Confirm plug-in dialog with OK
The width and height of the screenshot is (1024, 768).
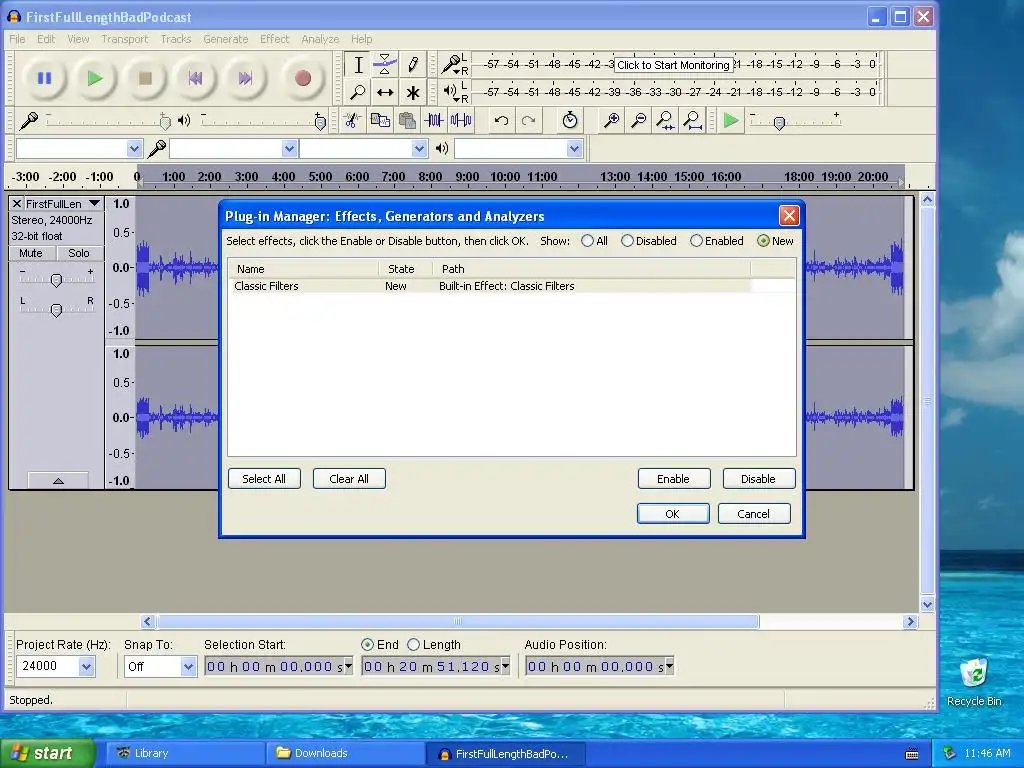pyautogui.click(x=673, y=514)
